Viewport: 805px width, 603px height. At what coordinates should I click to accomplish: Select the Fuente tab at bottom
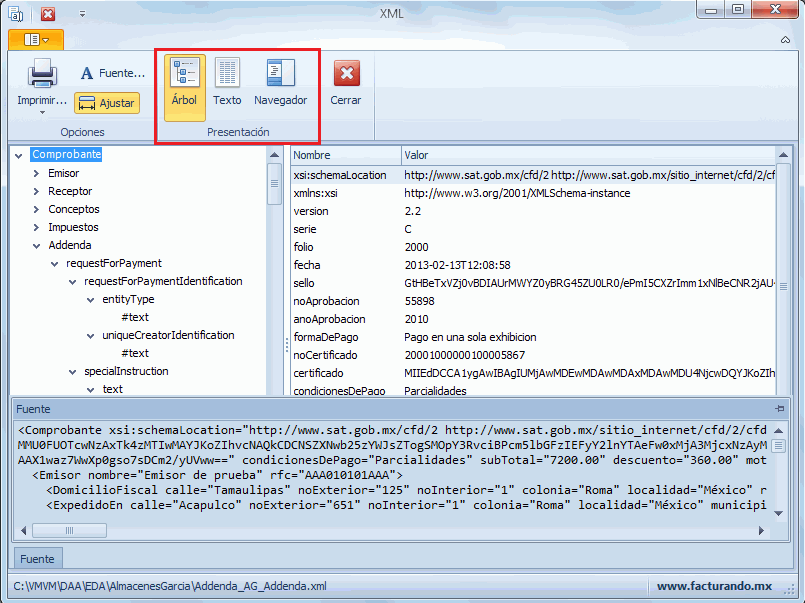(38, 559)
